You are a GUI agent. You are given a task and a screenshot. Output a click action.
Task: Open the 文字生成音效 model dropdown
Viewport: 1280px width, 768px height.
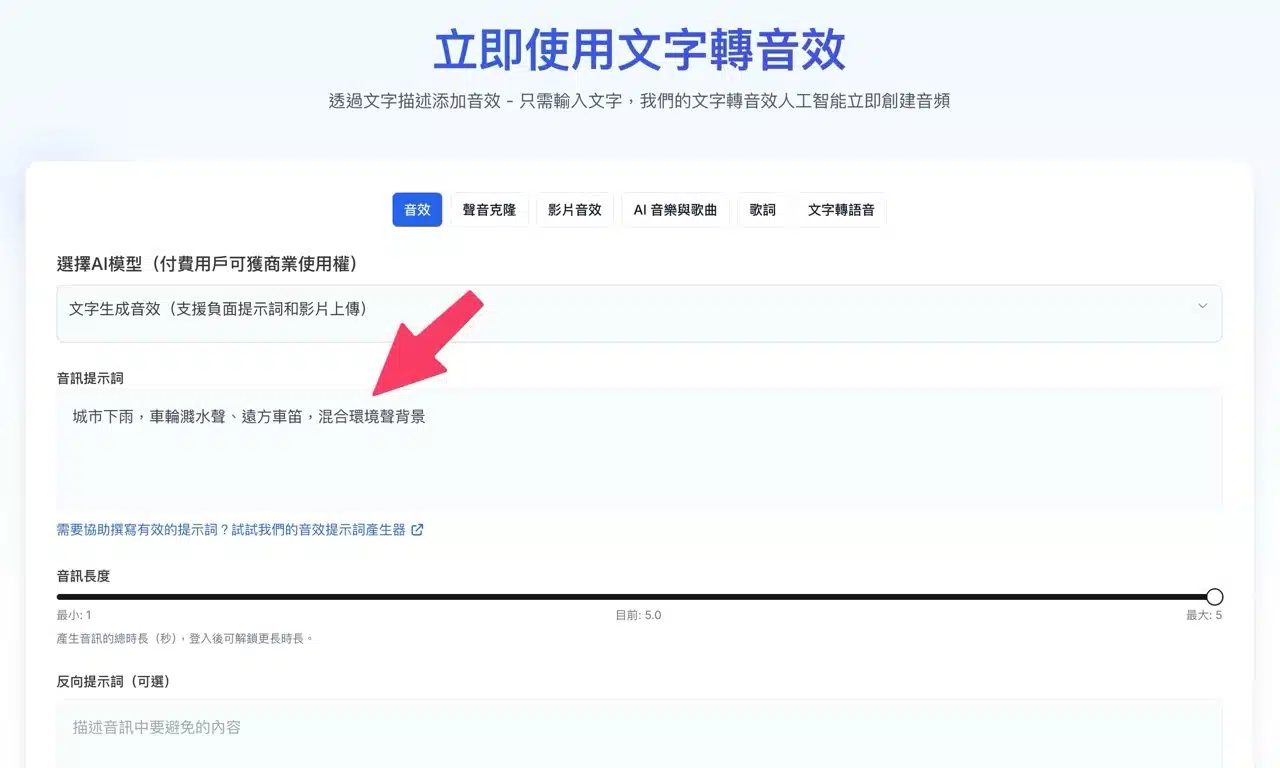pyautogui.click(x=638, y=312)
